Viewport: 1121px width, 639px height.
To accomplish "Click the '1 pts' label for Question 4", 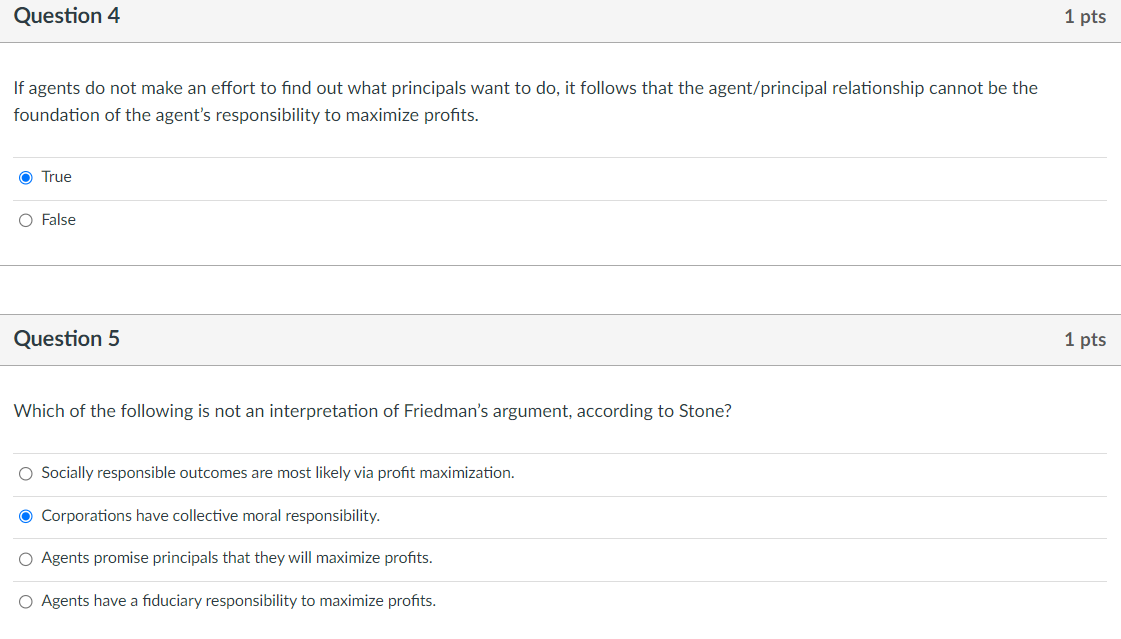I will [x=1085, y=16].
